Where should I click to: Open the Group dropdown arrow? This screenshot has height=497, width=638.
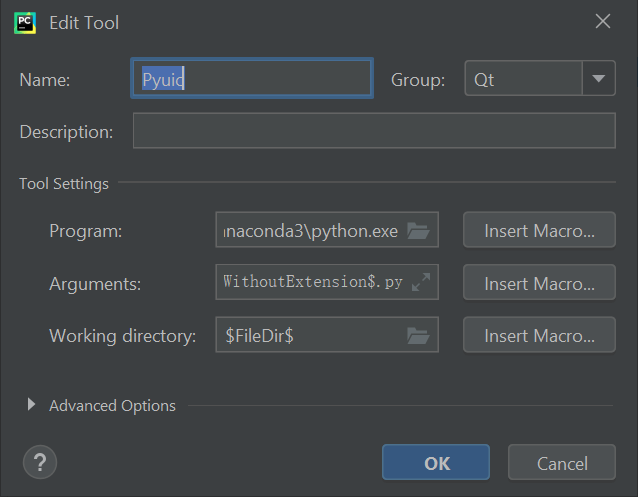[599, 79]
